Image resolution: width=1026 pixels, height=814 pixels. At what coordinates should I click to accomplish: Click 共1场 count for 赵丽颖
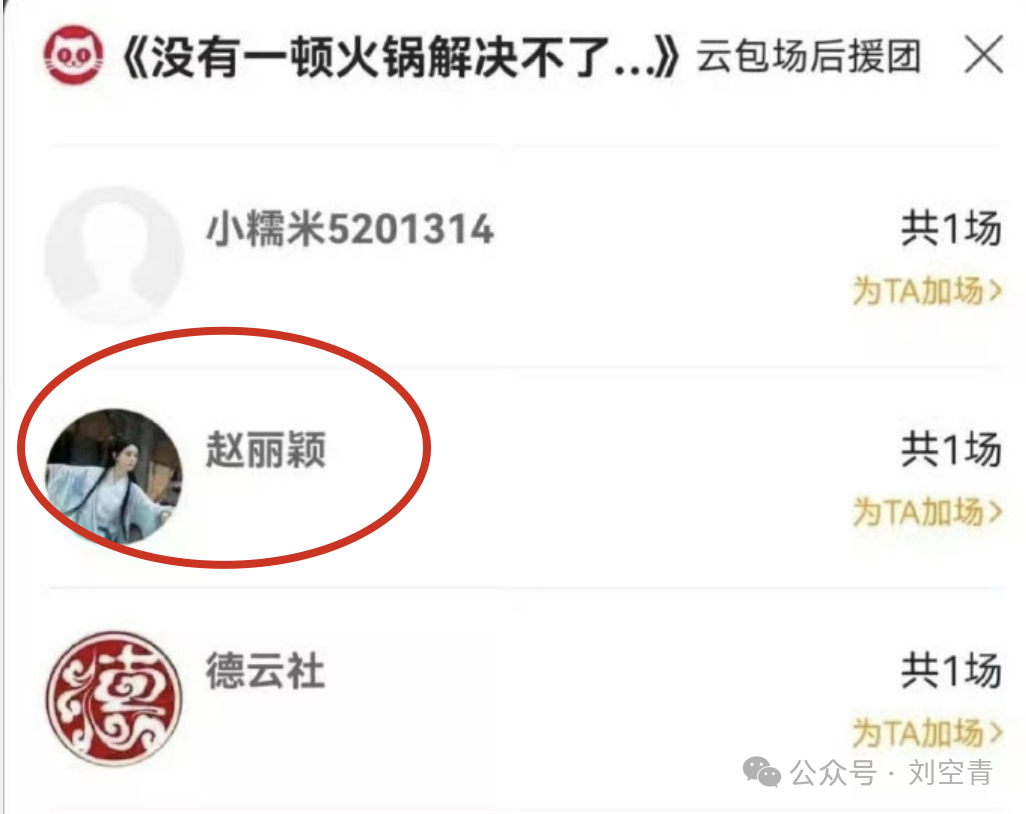pos(951,450)
